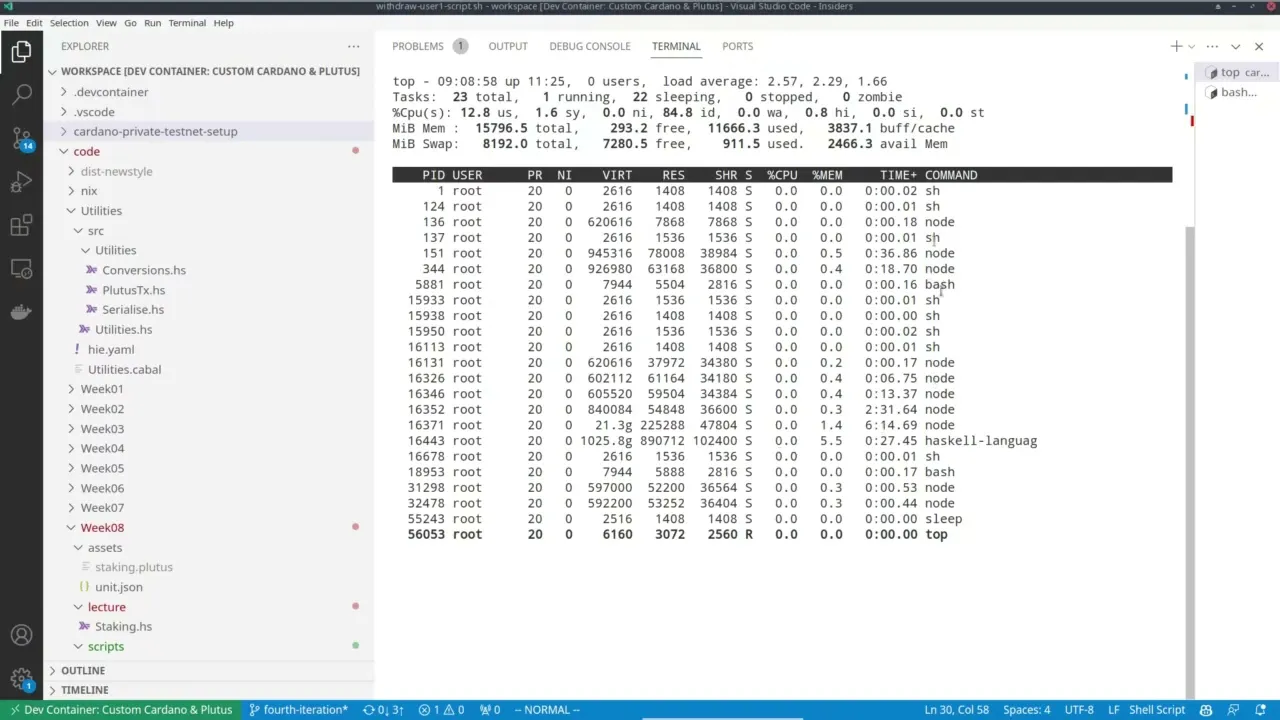Collapse the Week08 folder
This screenshot has width=1280, height=720.
pyautogui.click(x=102, y=527)
